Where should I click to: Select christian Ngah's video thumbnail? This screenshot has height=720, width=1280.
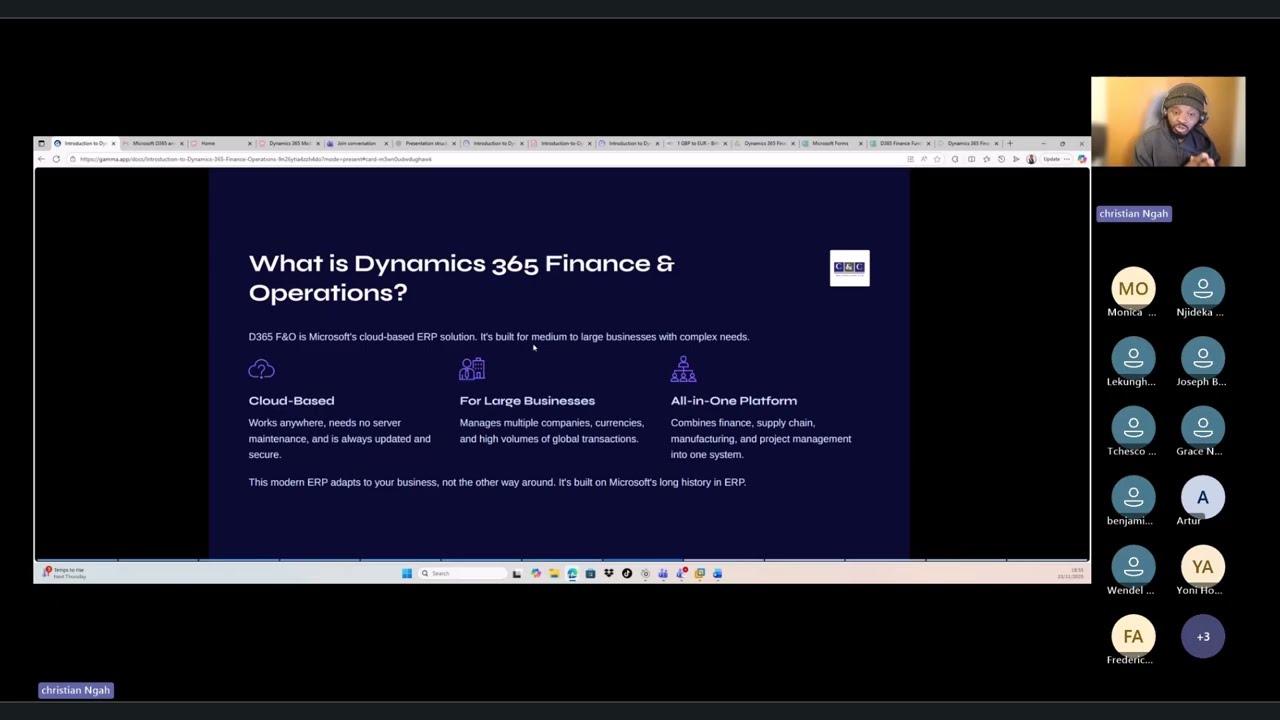1168,121
